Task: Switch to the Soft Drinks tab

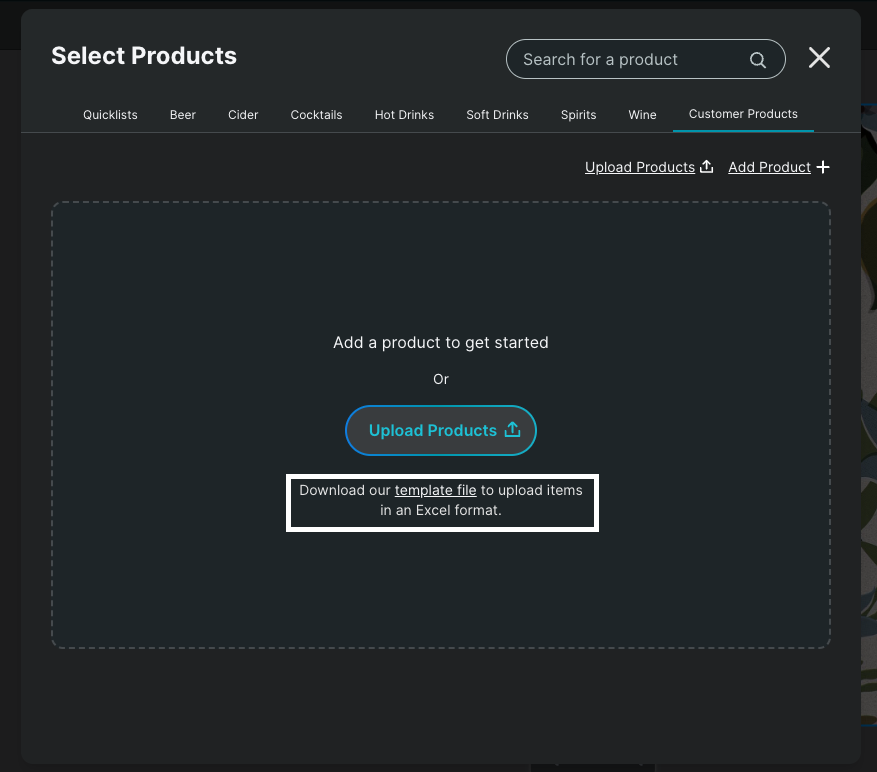Action: coord(497,115)
